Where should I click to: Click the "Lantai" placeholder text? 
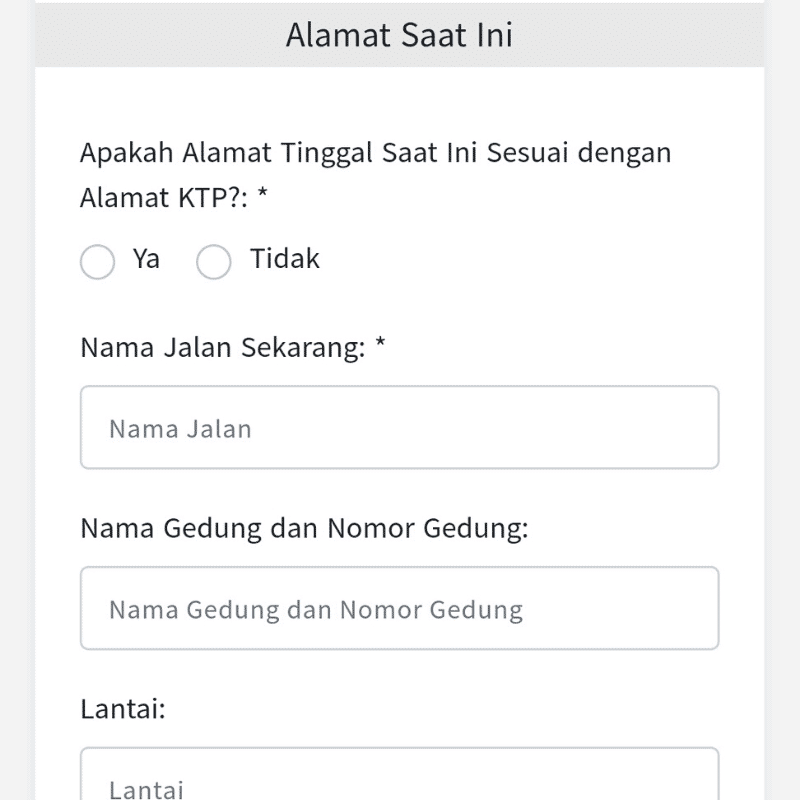[145, 789]
